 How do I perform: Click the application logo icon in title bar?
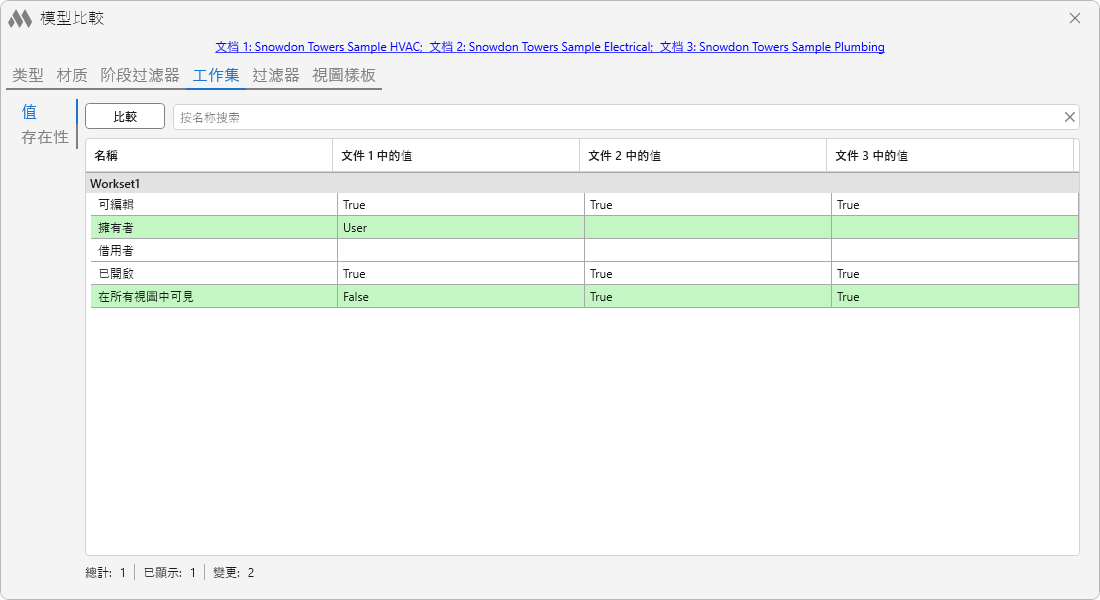coord(20,19)
